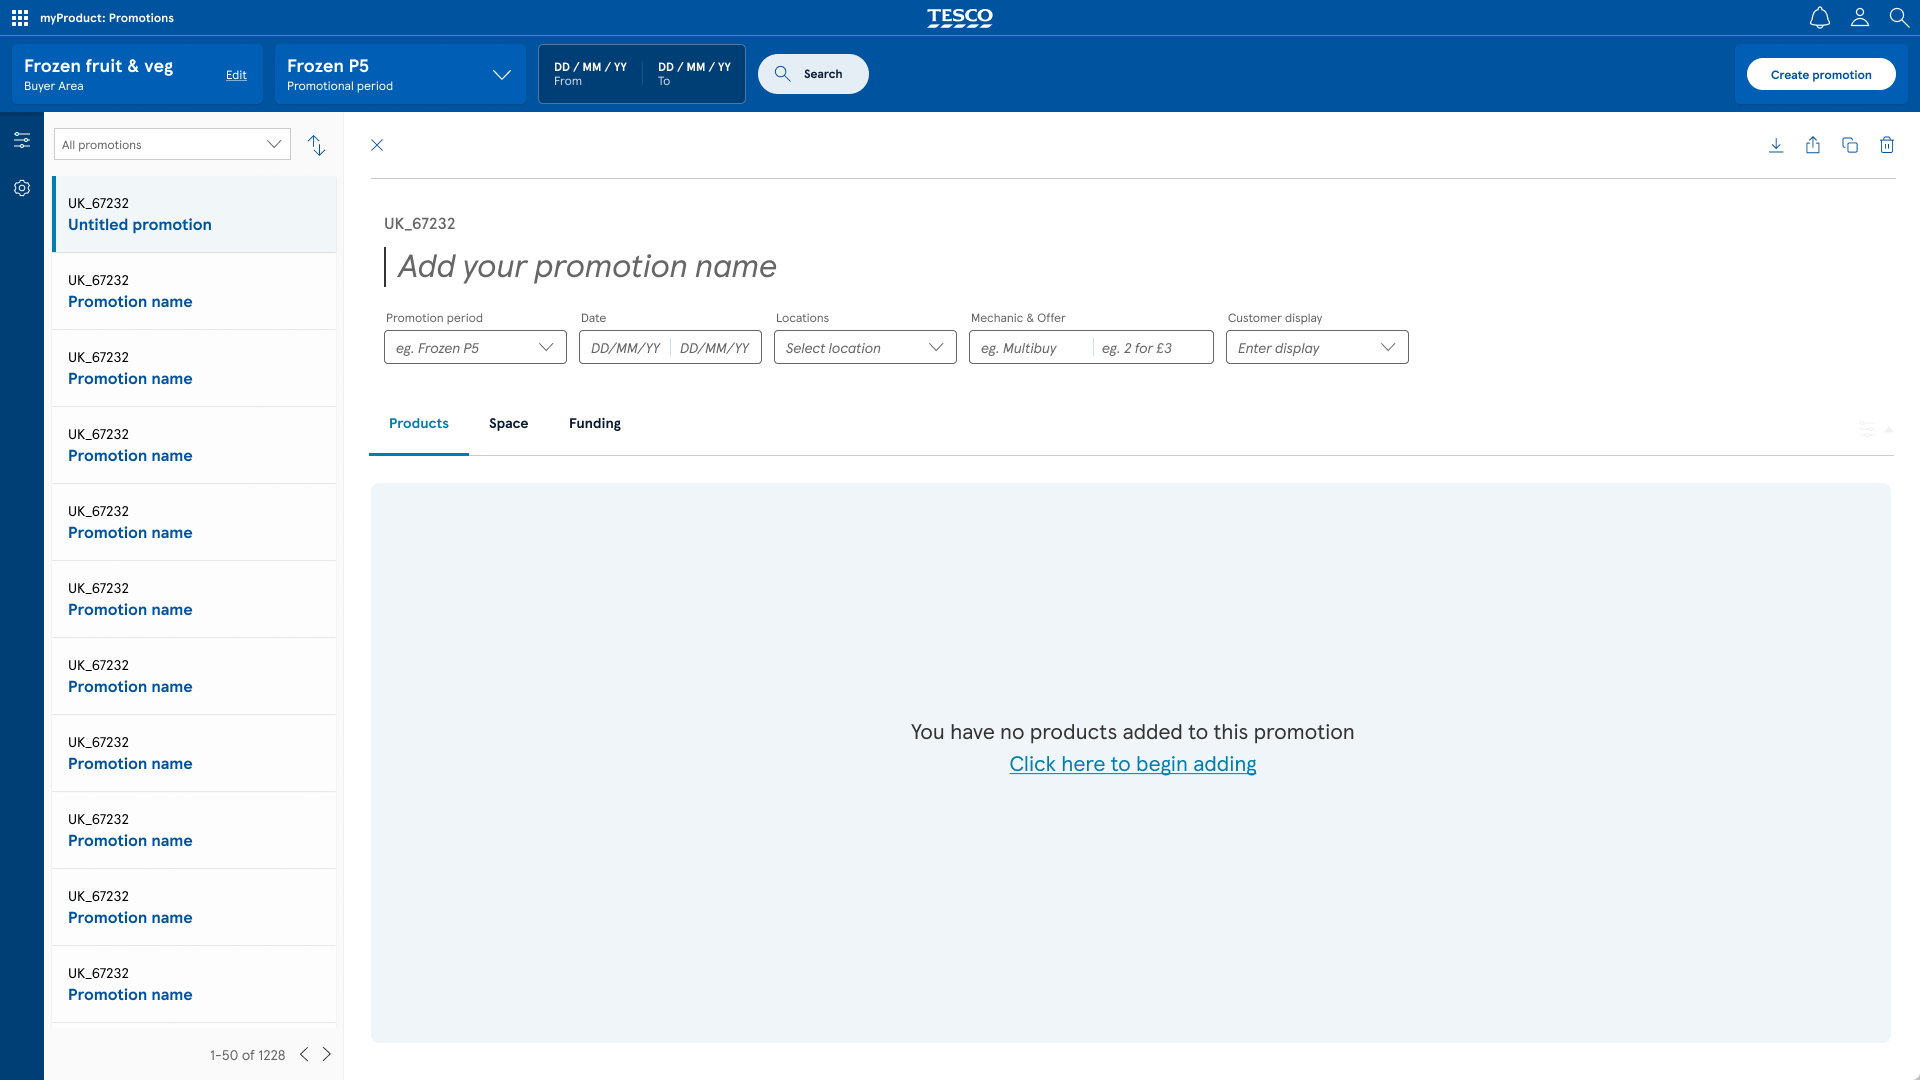
Task: Click the second DD/MM/YY Date field
Action: coord(715,348)
